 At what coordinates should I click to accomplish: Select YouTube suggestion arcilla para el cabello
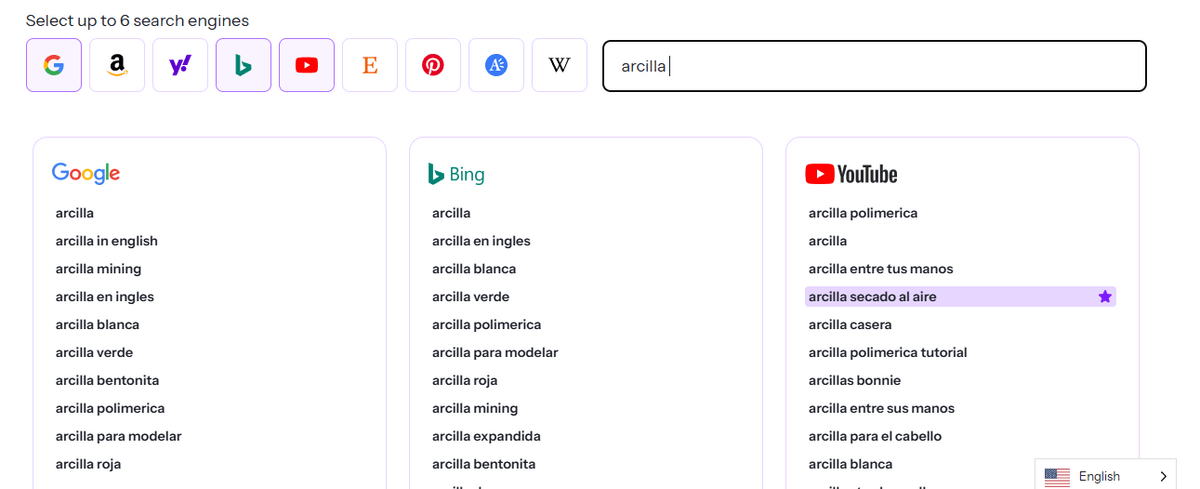pyautogui.click(x=875, y=437)
